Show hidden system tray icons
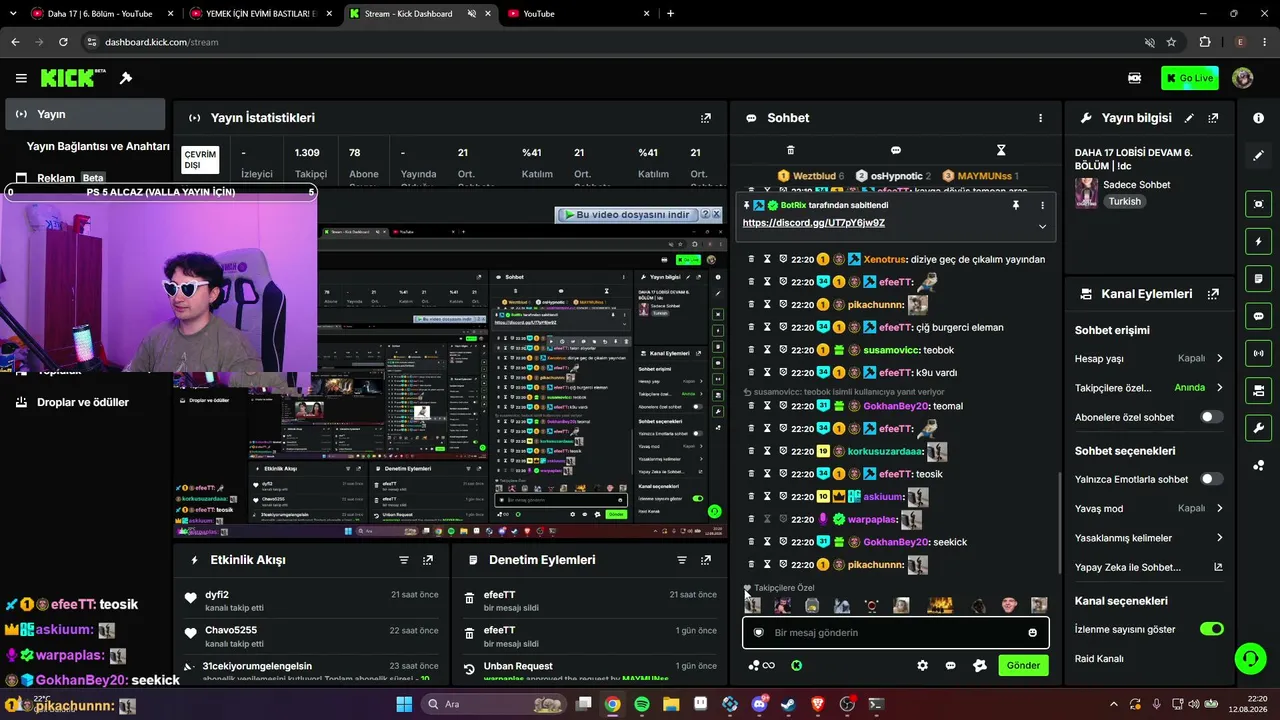Viewport: 1280px width, 720px height. [1114, 704]
